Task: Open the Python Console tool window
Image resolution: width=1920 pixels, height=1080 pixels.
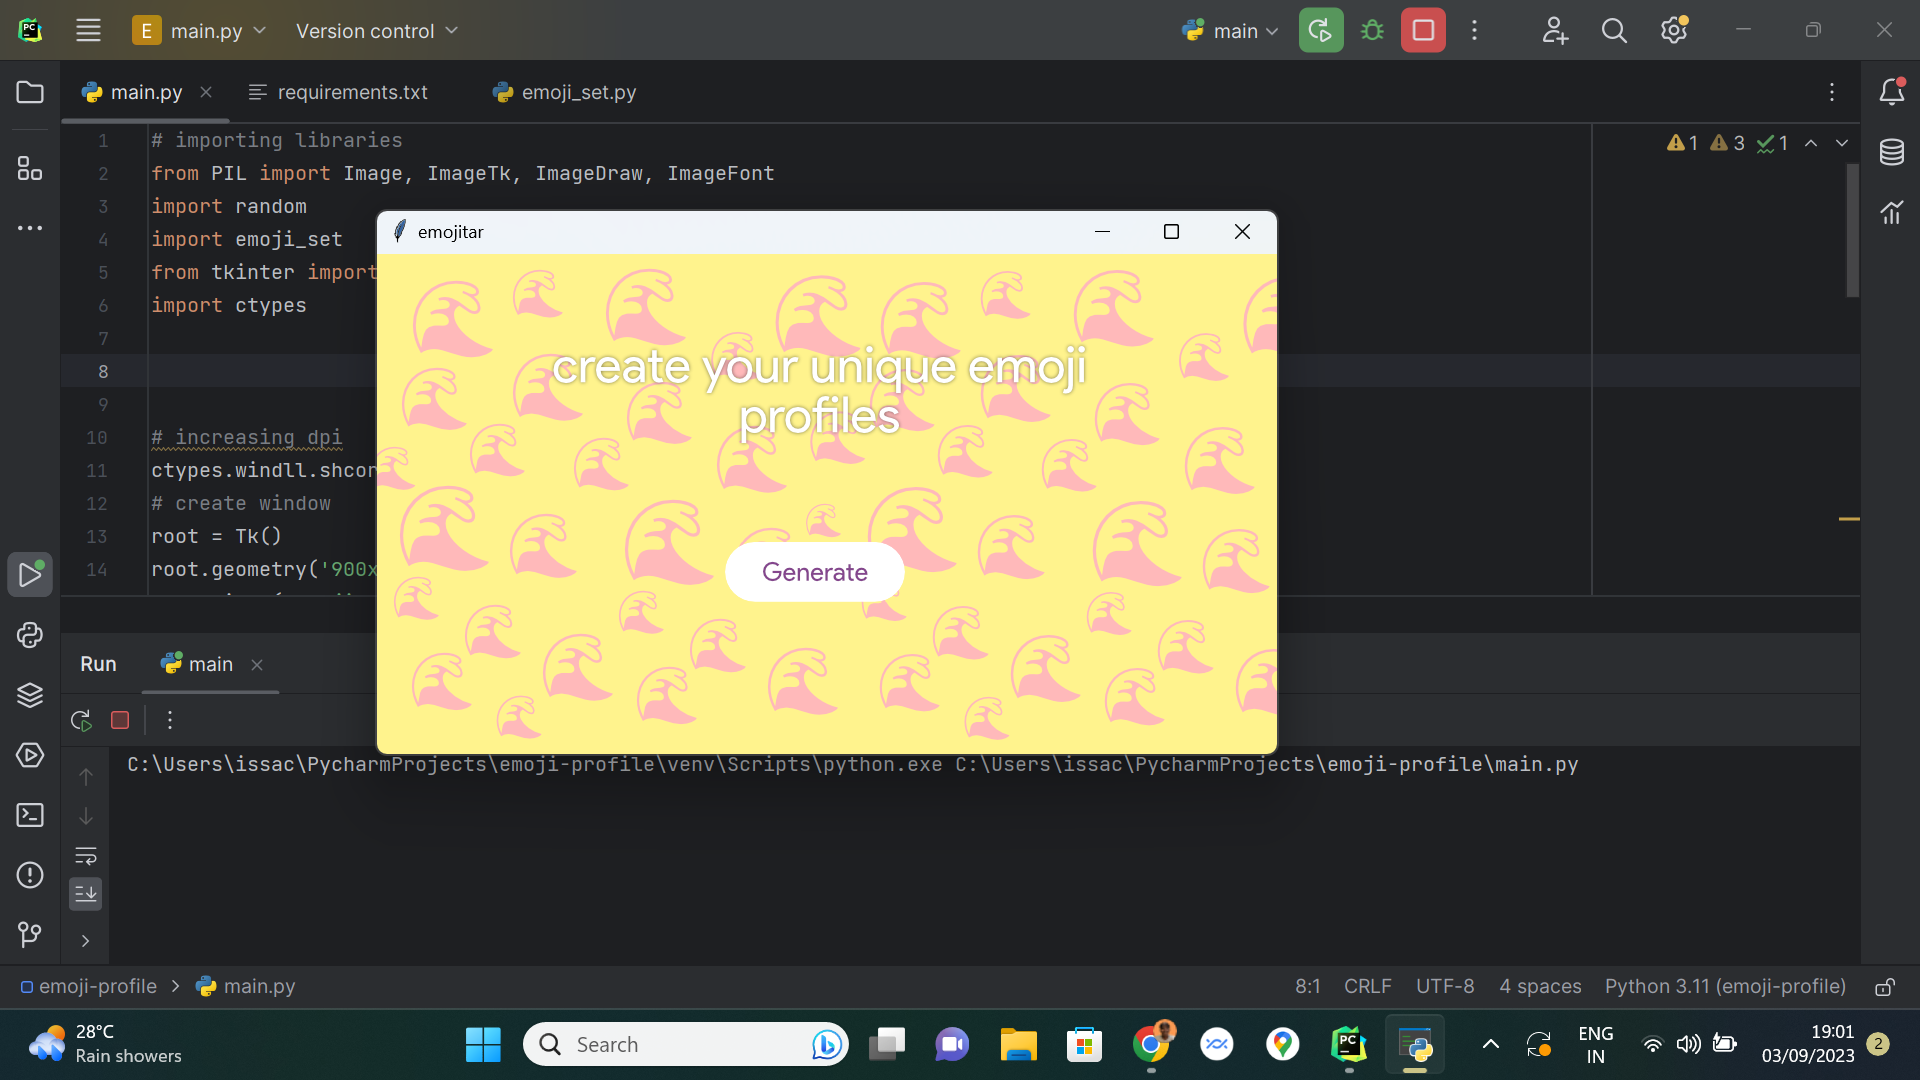Action: (30, 635)
